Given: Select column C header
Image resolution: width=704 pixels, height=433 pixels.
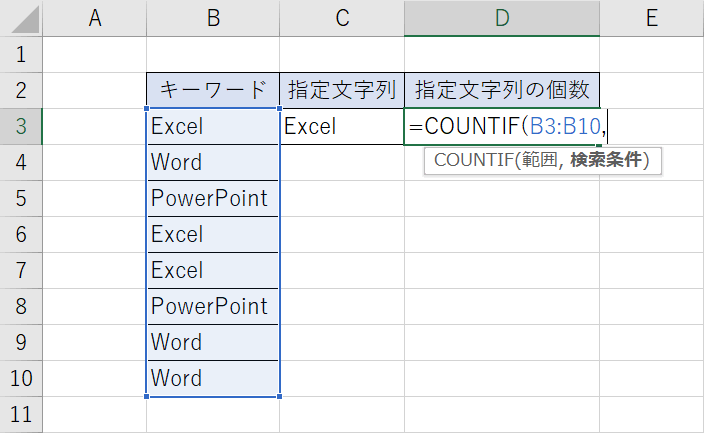Looking at the screenshot, I should (x=342, y=18).
